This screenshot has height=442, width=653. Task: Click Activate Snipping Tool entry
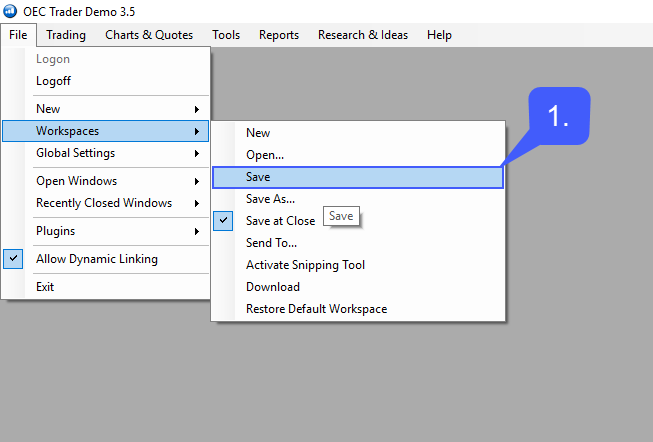pos(358,265)
